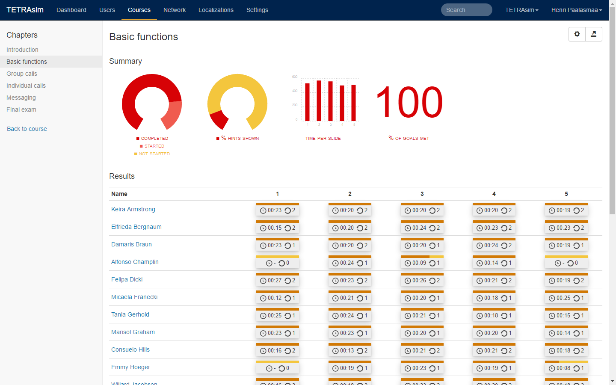Click retry icon in Elfrieda Bergnaum's step 1 cell
616x385 pixels.
[288, 228]
